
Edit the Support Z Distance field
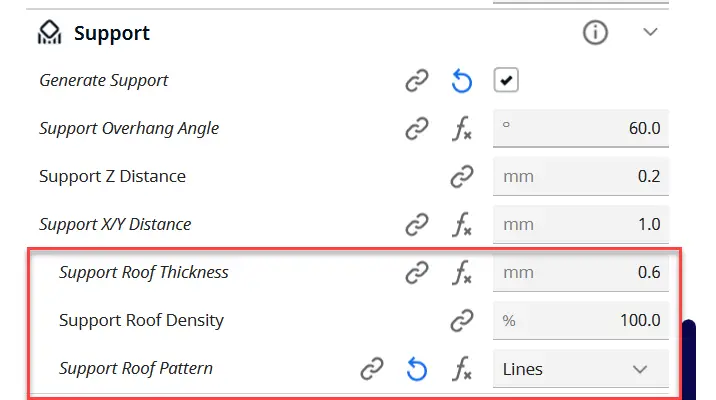tap(581, 176)
